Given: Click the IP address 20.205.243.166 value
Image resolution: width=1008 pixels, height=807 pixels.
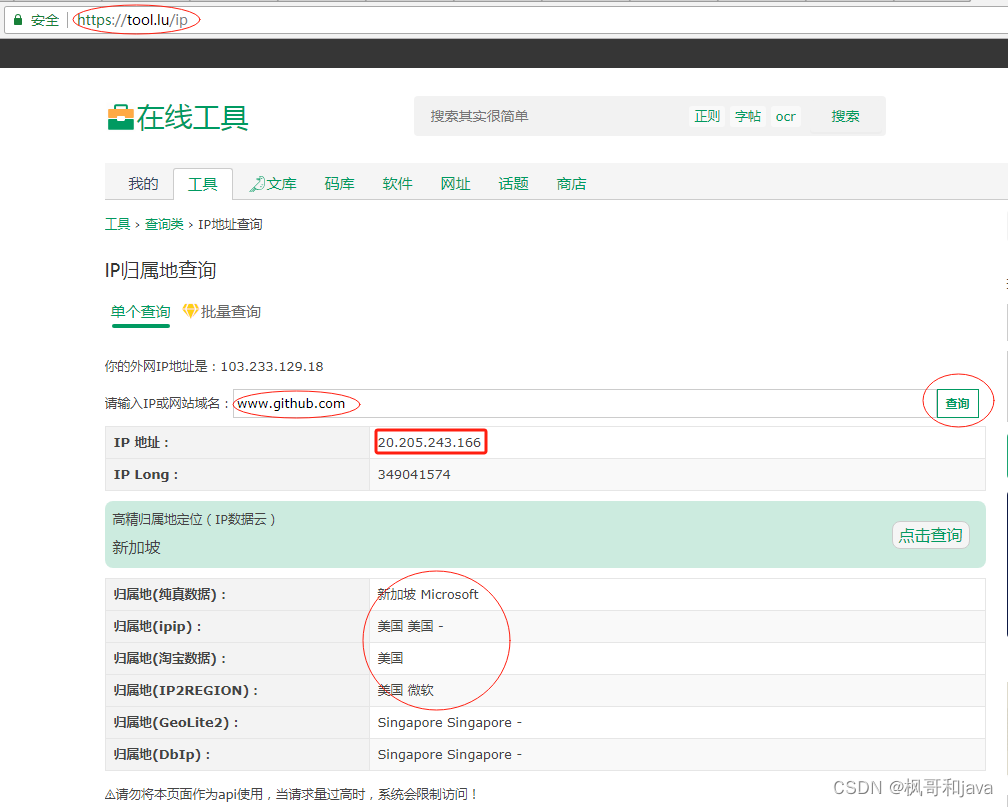Looking at the screenshot, I should [x=429, y=442].
